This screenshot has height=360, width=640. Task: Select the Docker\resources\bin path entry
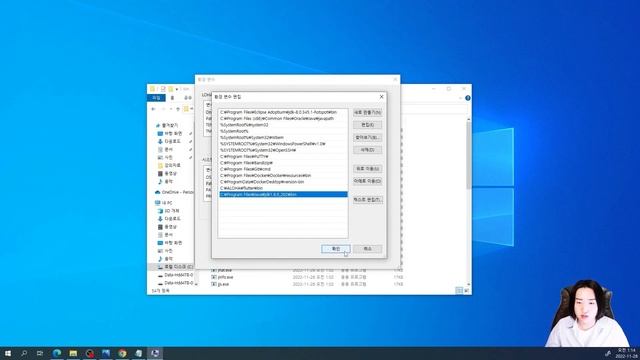tap(283, 176)
